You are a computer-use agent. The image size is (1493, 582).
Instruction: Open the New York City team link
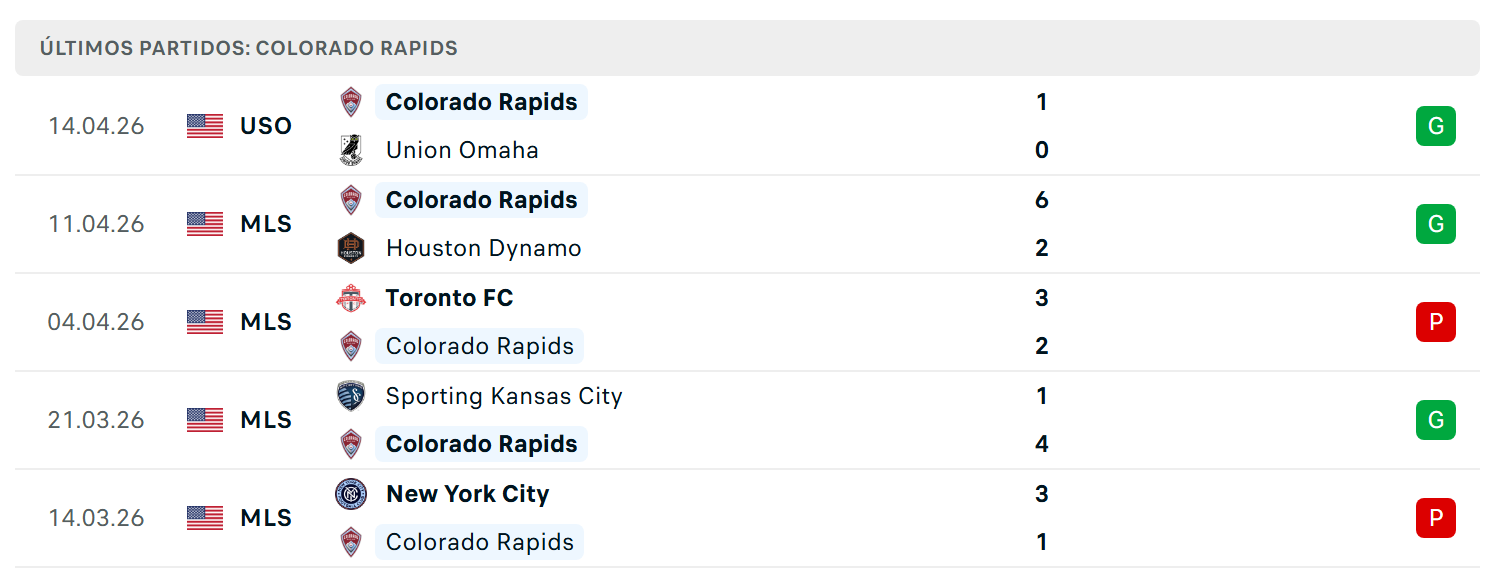coord(468,494)
